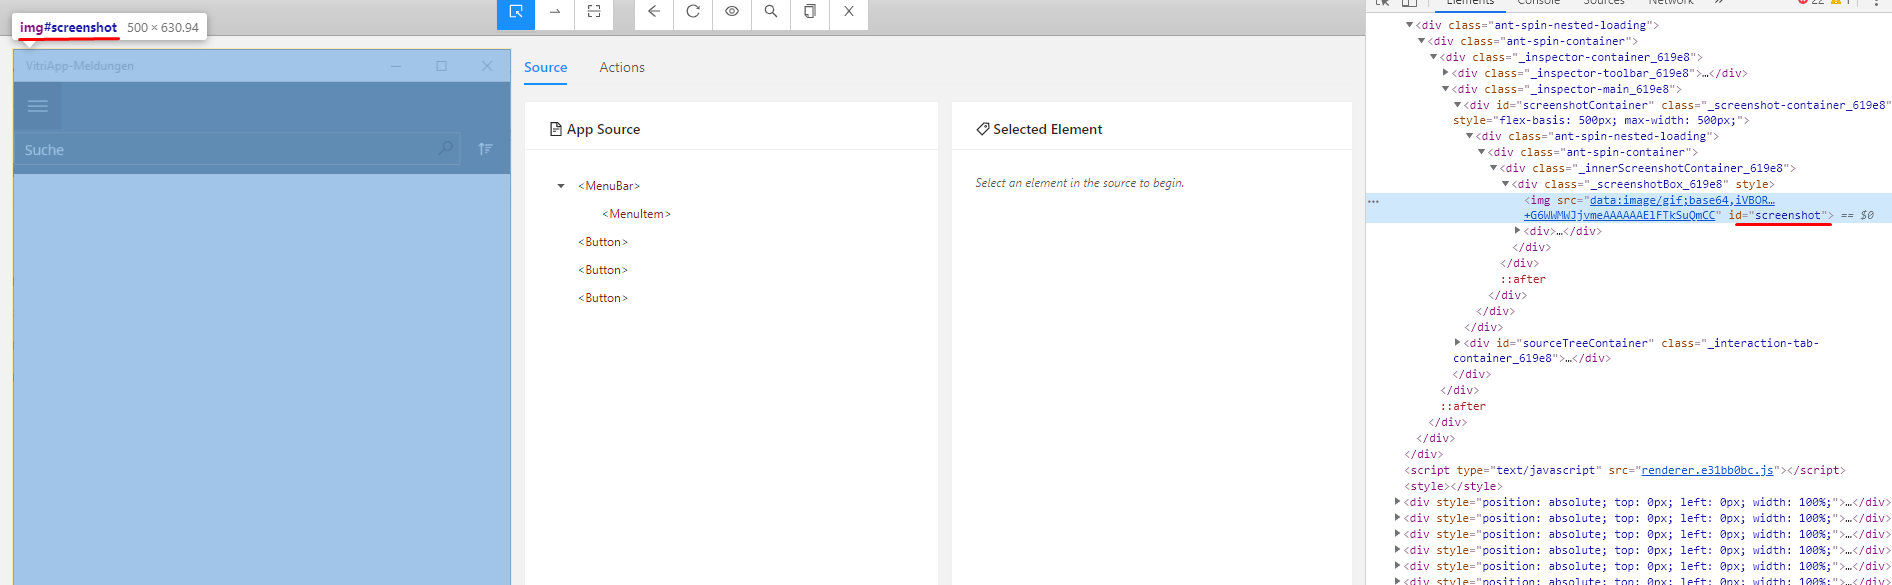Viewport: 1892px width, 585px height.
Task: Click 'Select an element in the source to begin' text
Action: pyautogui.click(x=1080, y=183)
